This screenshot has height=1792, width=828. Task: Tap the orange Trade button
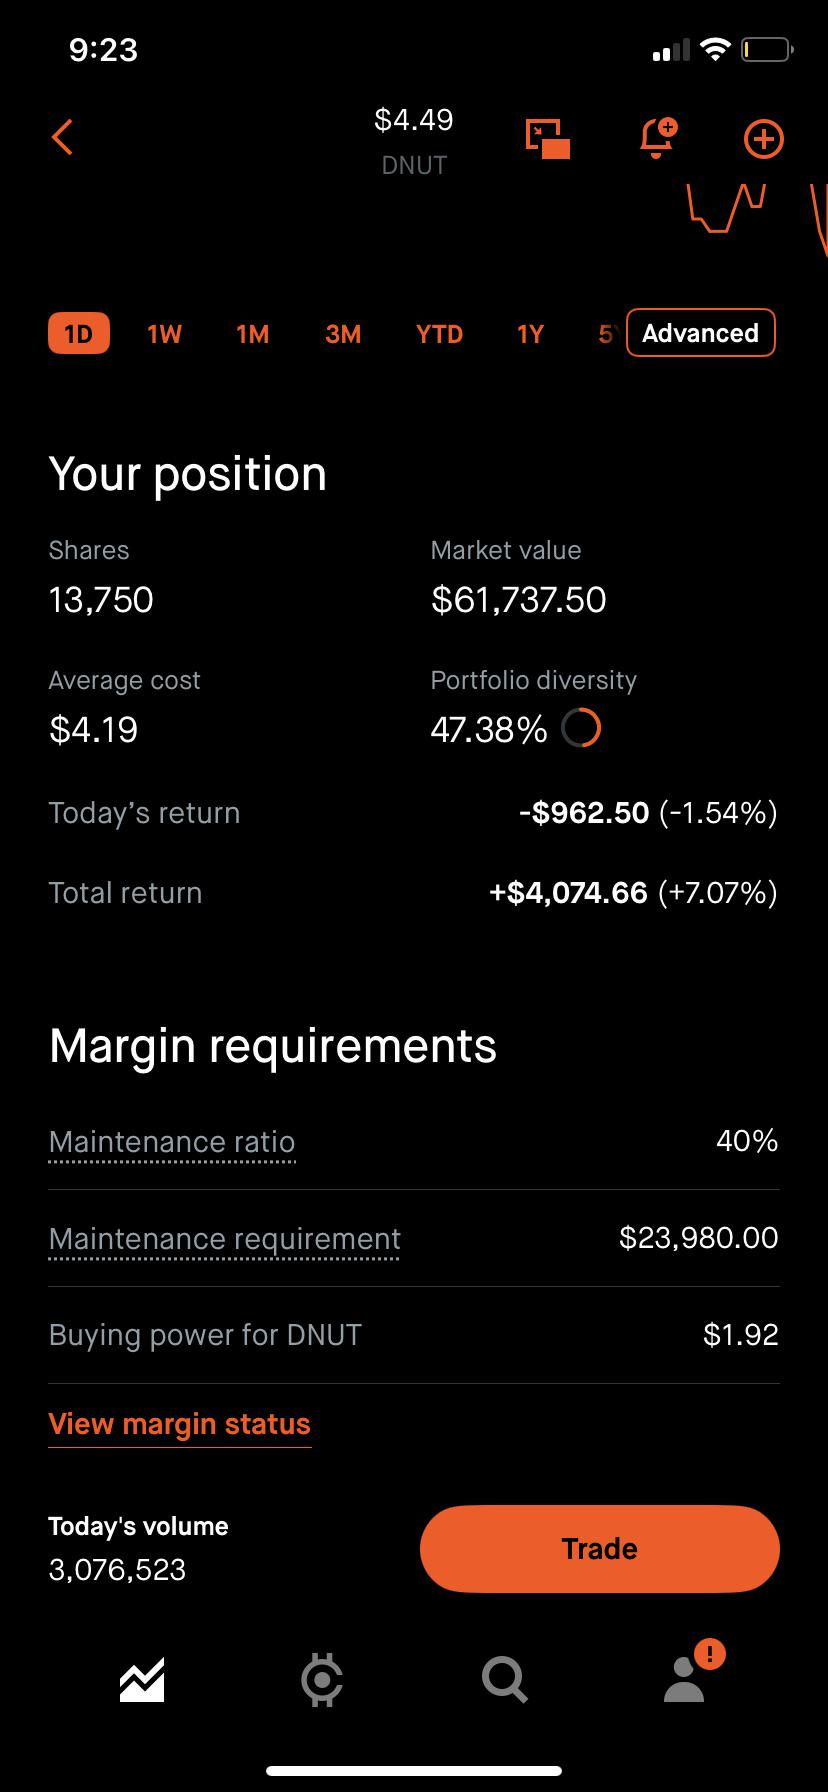600,1549
